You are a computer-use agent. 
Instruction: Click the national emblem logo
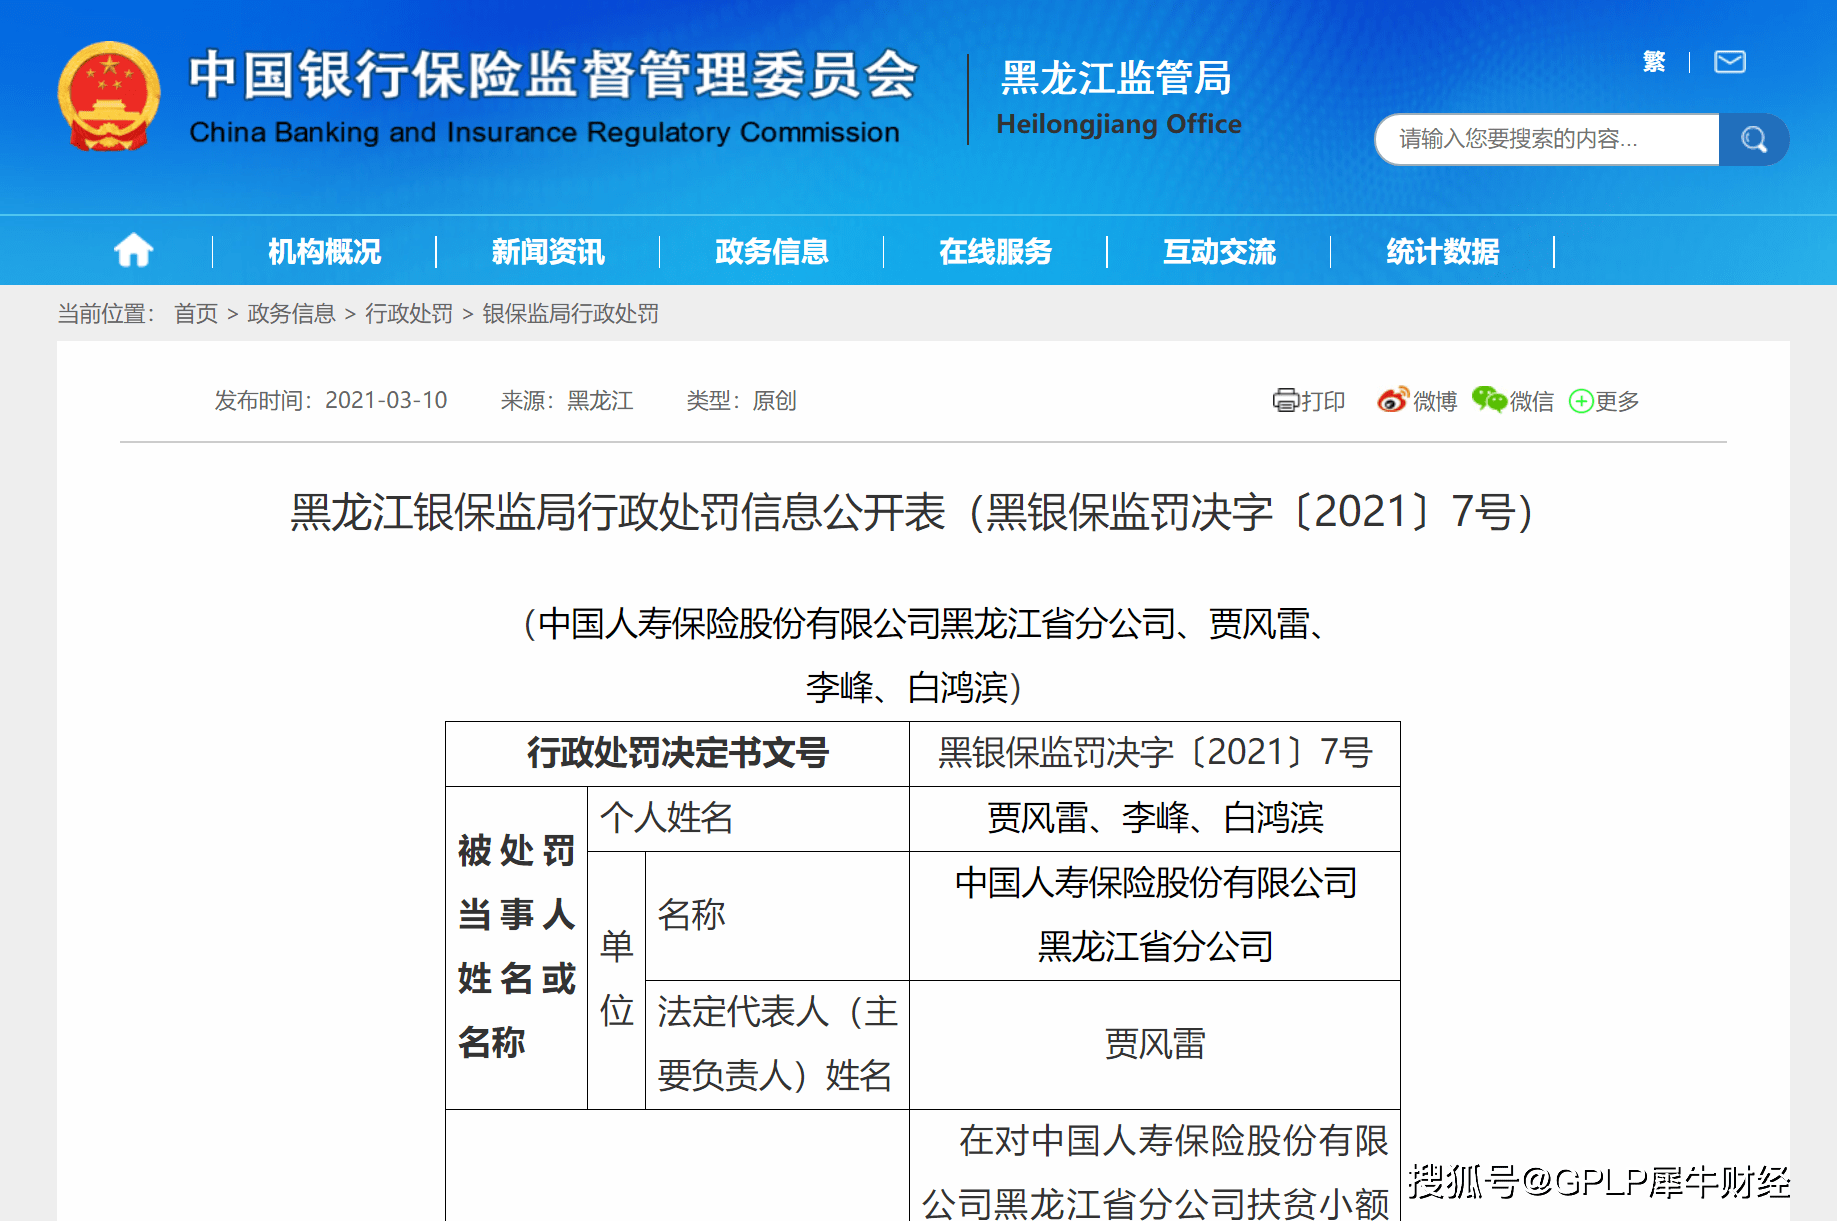point(109,97)
